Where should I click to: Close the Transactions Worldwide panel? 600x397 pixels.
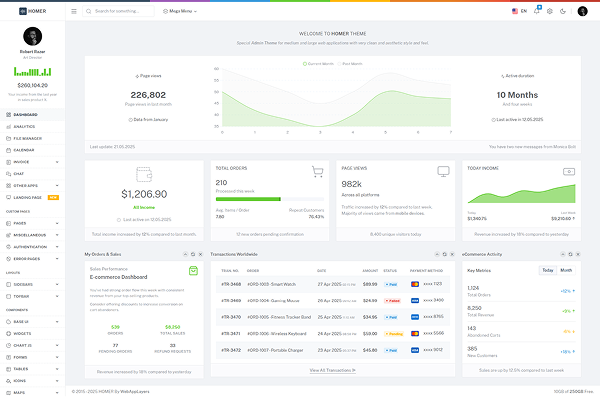coord(452,254)
